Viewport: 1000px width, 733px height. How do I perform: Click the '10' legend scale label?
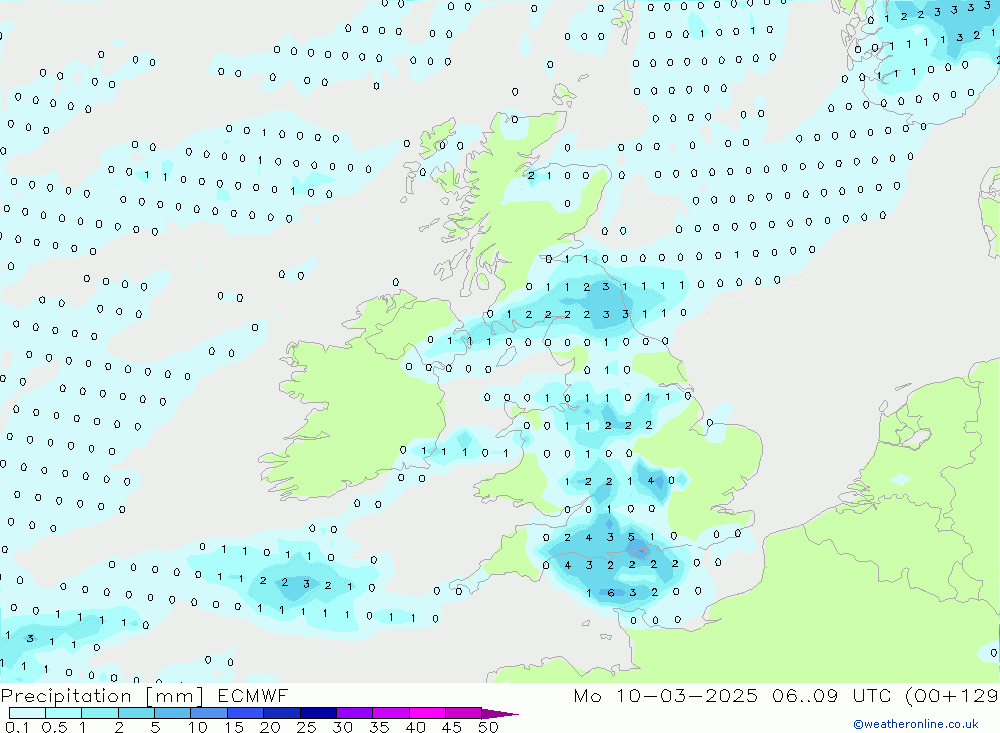point(198,727)
